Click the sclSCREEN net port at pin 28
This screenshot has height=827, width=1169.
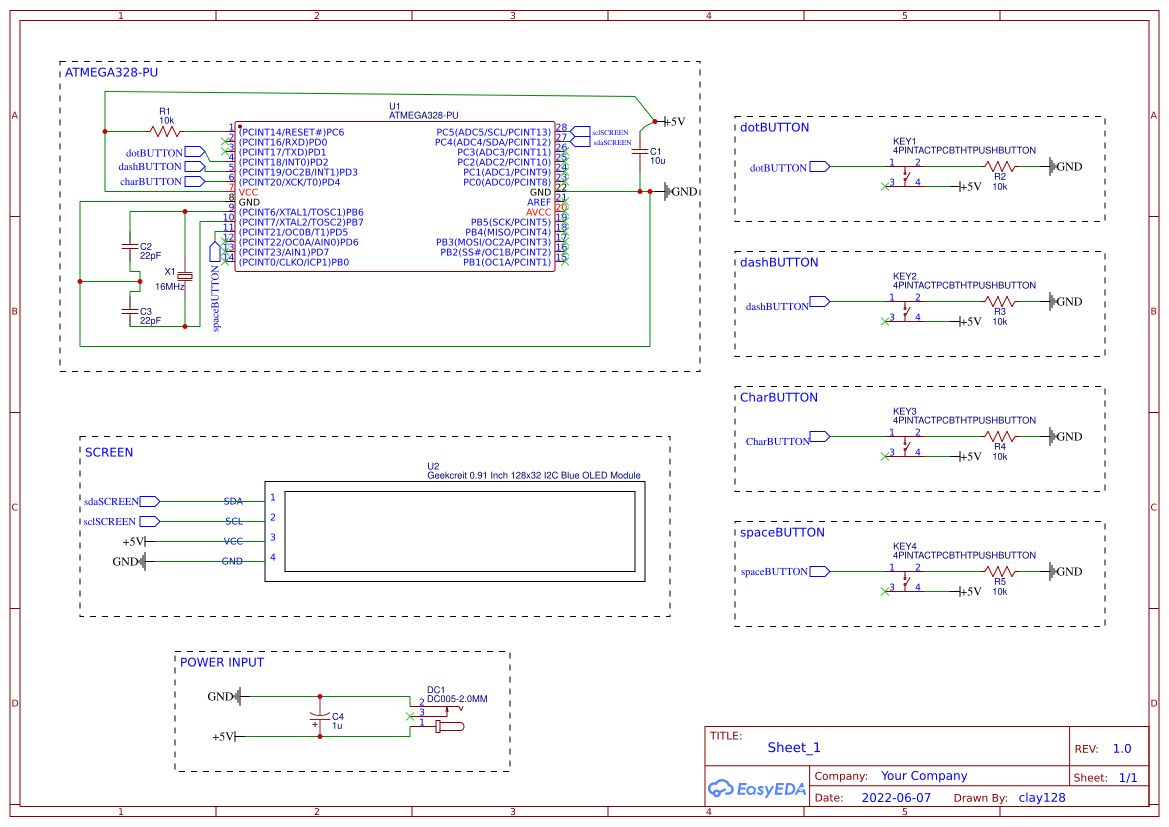click(x=581, y=132)
